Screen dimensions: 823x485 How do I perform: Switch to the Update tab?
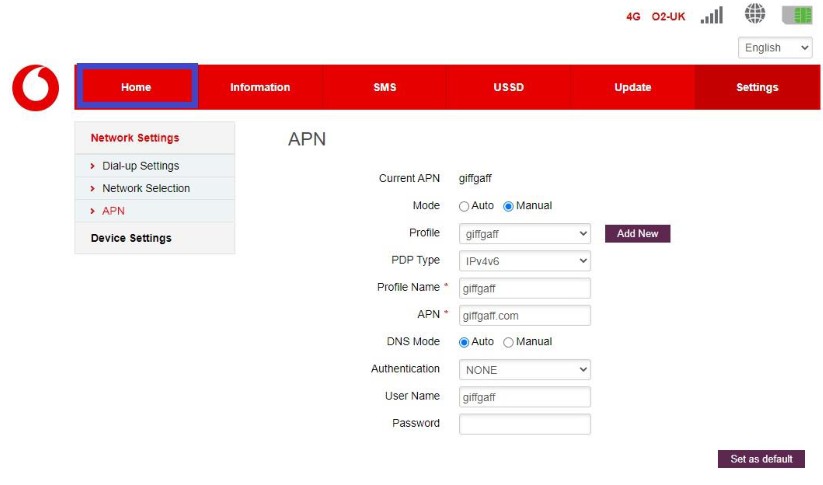[633, 87]
